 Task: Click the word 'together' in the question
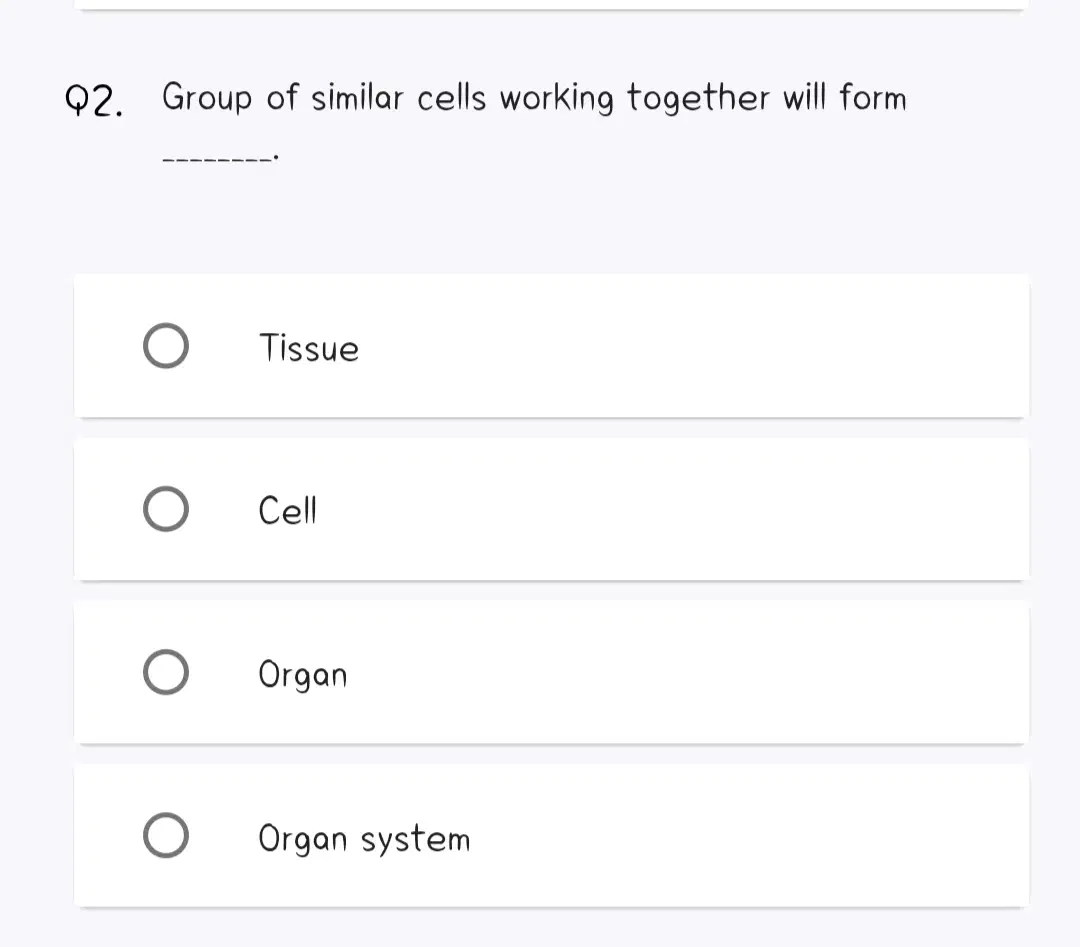coord(698,98)
